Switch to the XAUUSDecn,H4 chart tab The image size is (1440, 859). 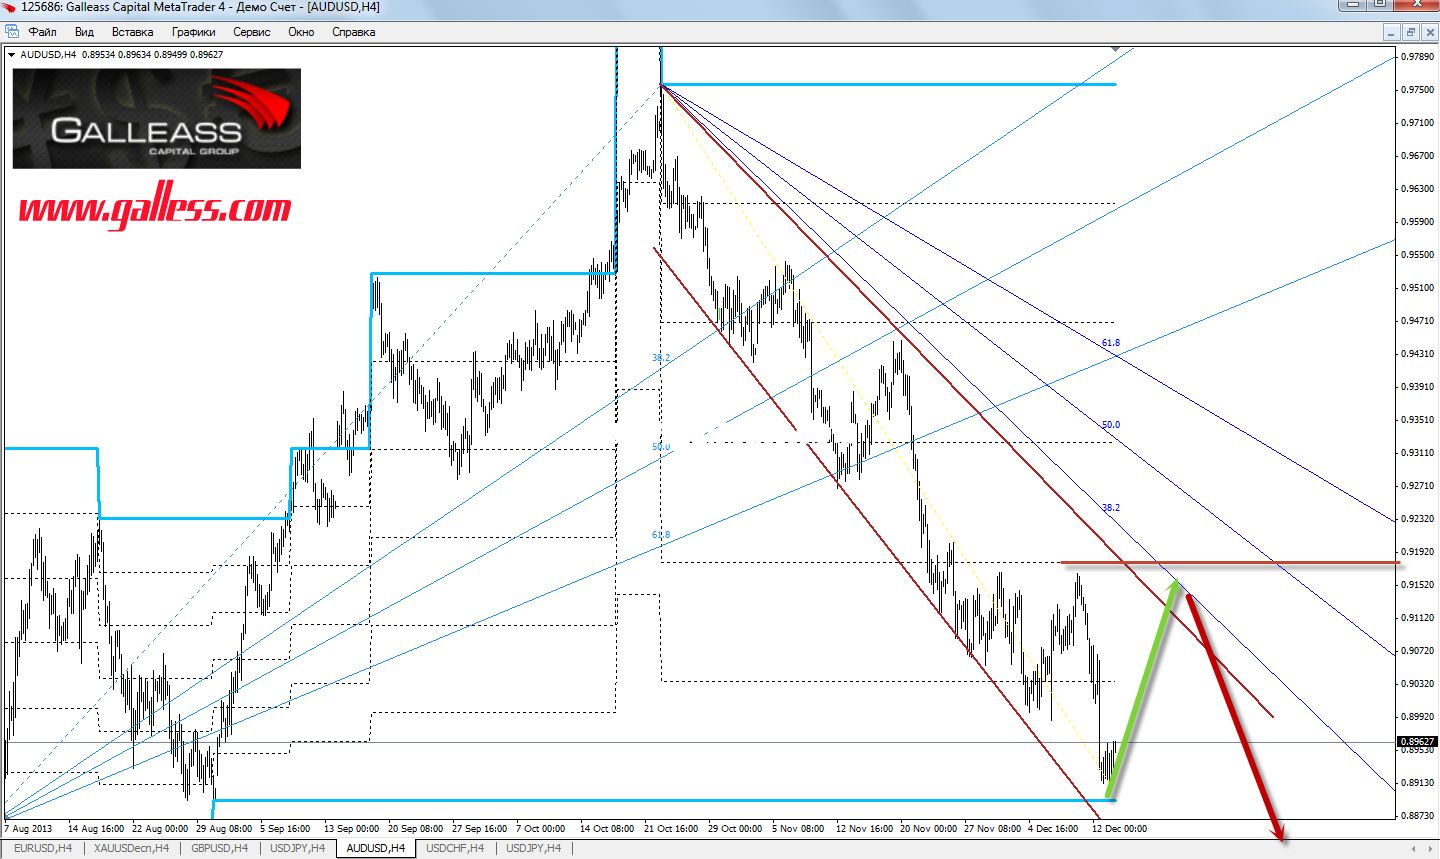point(131,848)
